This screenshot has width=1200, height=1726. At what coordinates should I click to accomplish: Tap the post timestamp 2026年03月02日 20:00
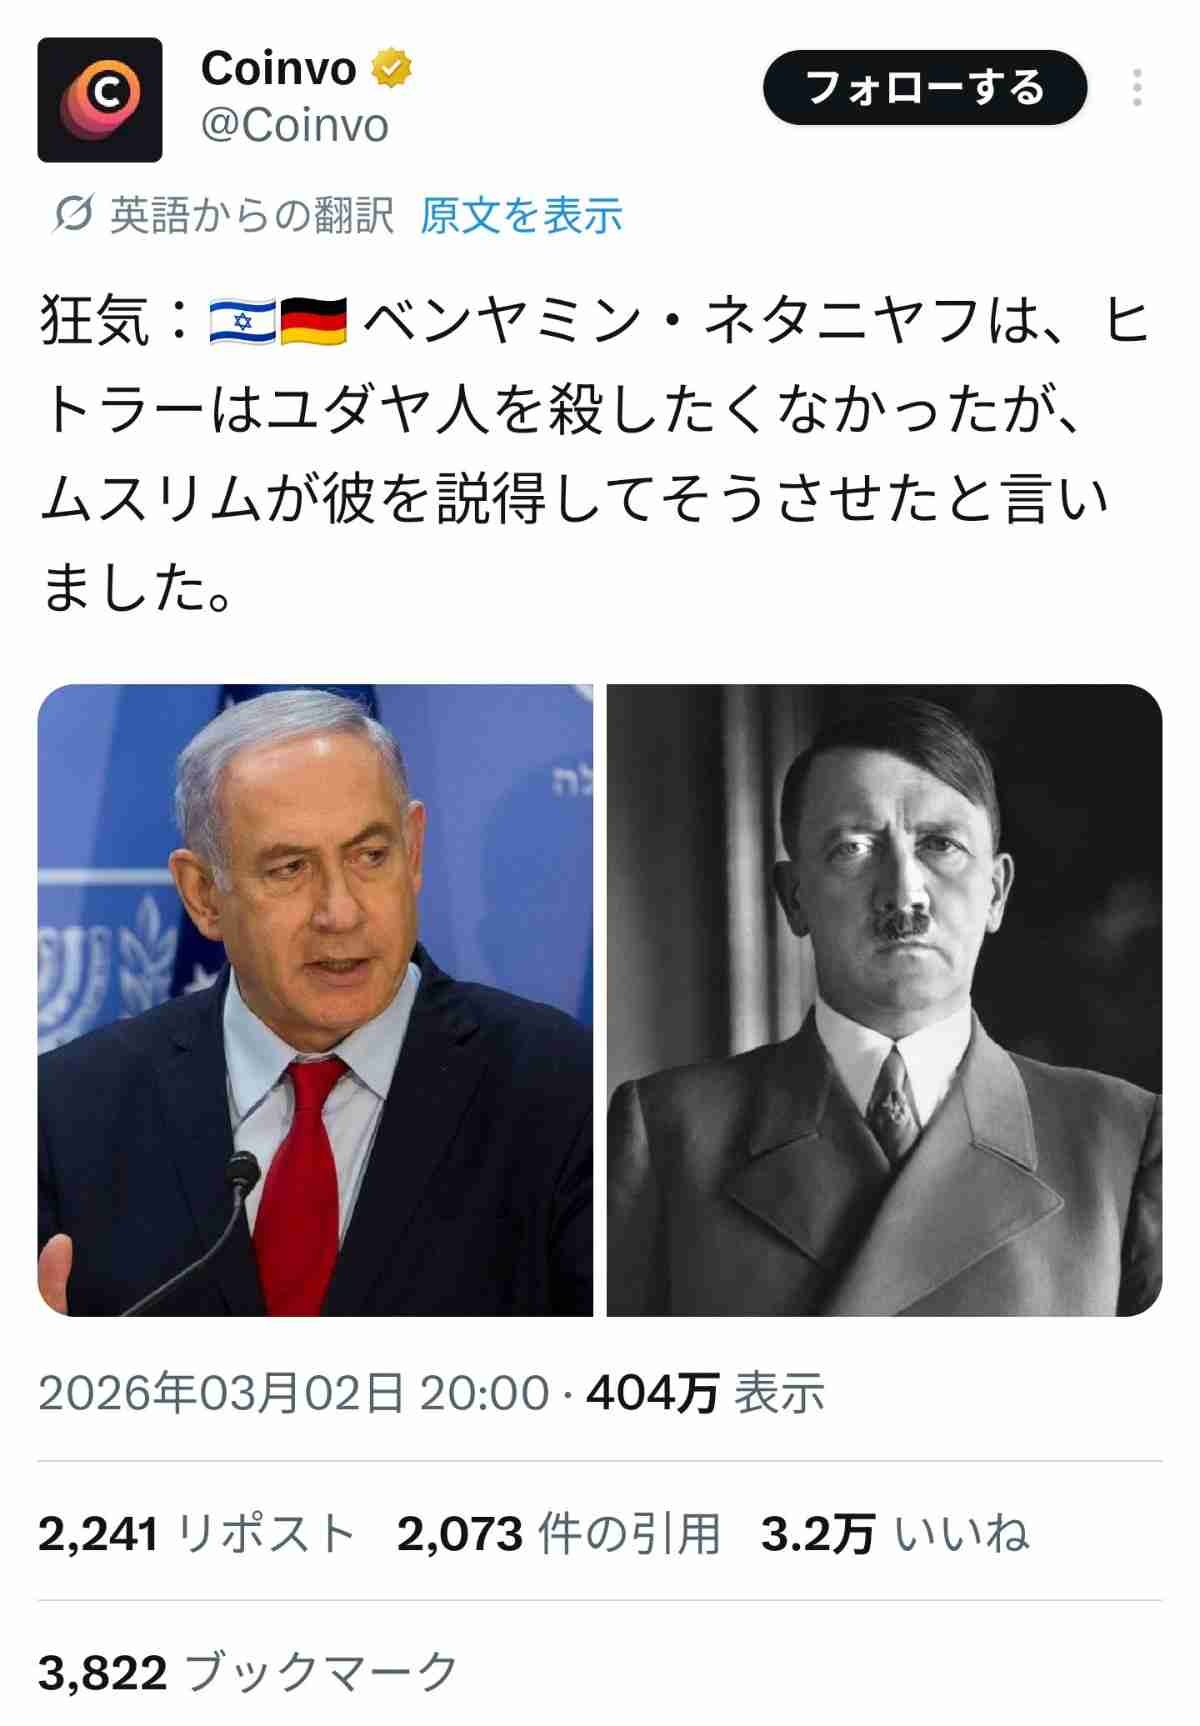(294, 1393)
